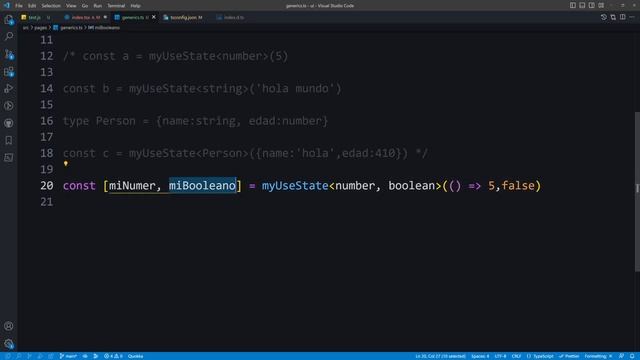The width and height of the screenshot is (640, 360).
Task: Open the Accounts icon in activity bar
Action: 9,326
